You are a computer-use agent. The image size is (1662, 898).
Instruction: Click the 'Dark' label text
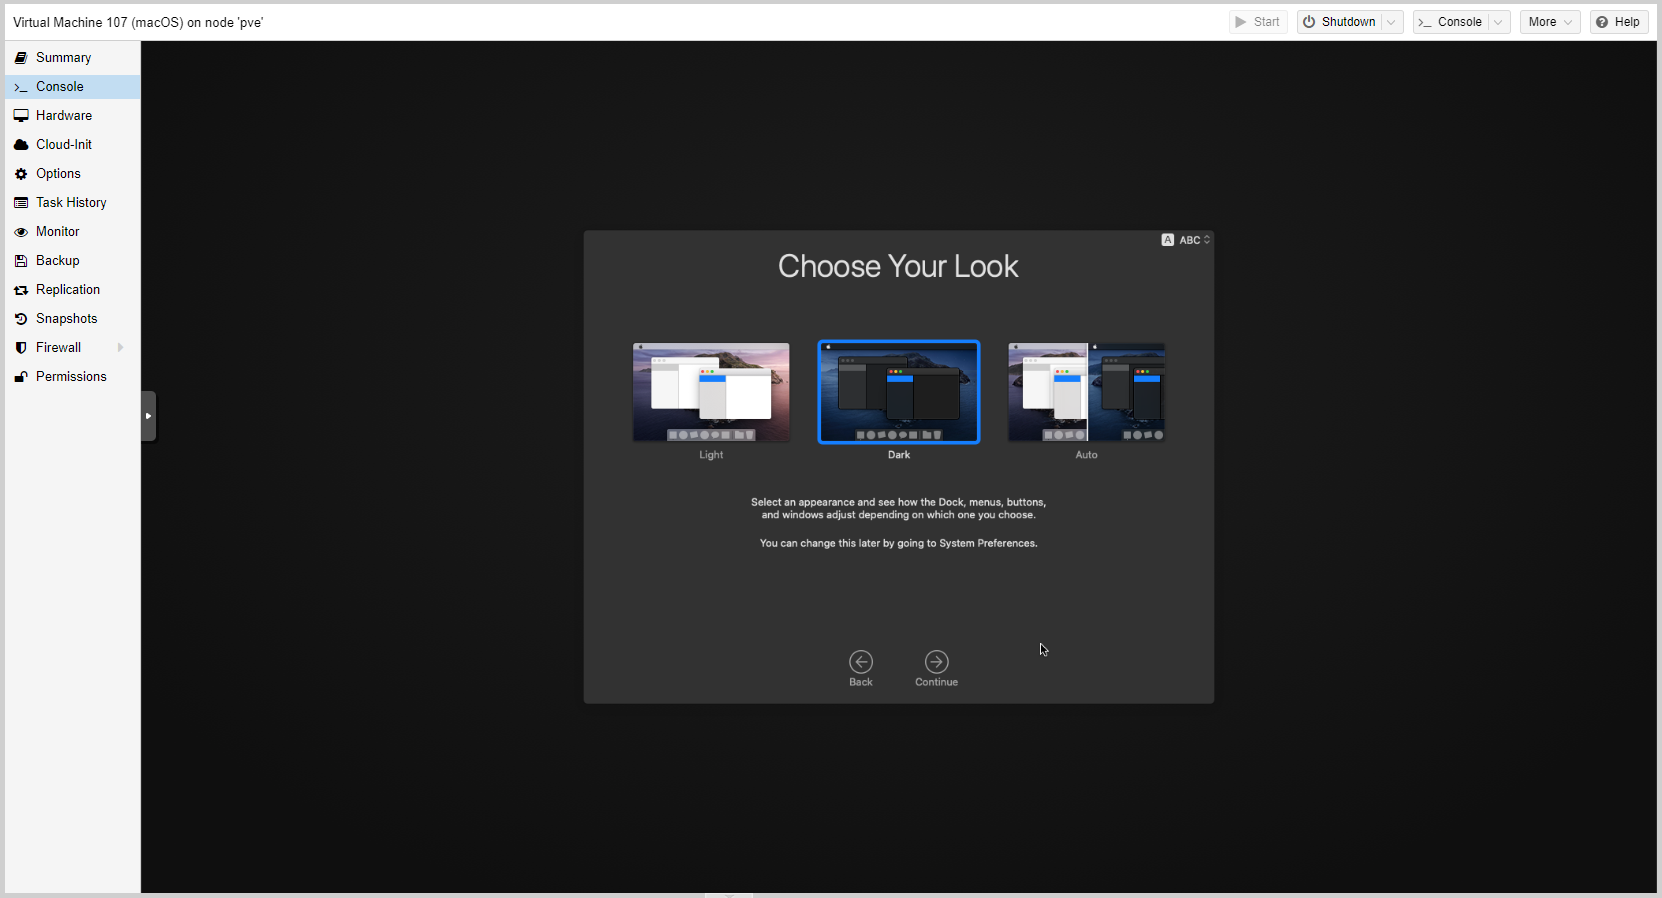click(x=899, y=455)
